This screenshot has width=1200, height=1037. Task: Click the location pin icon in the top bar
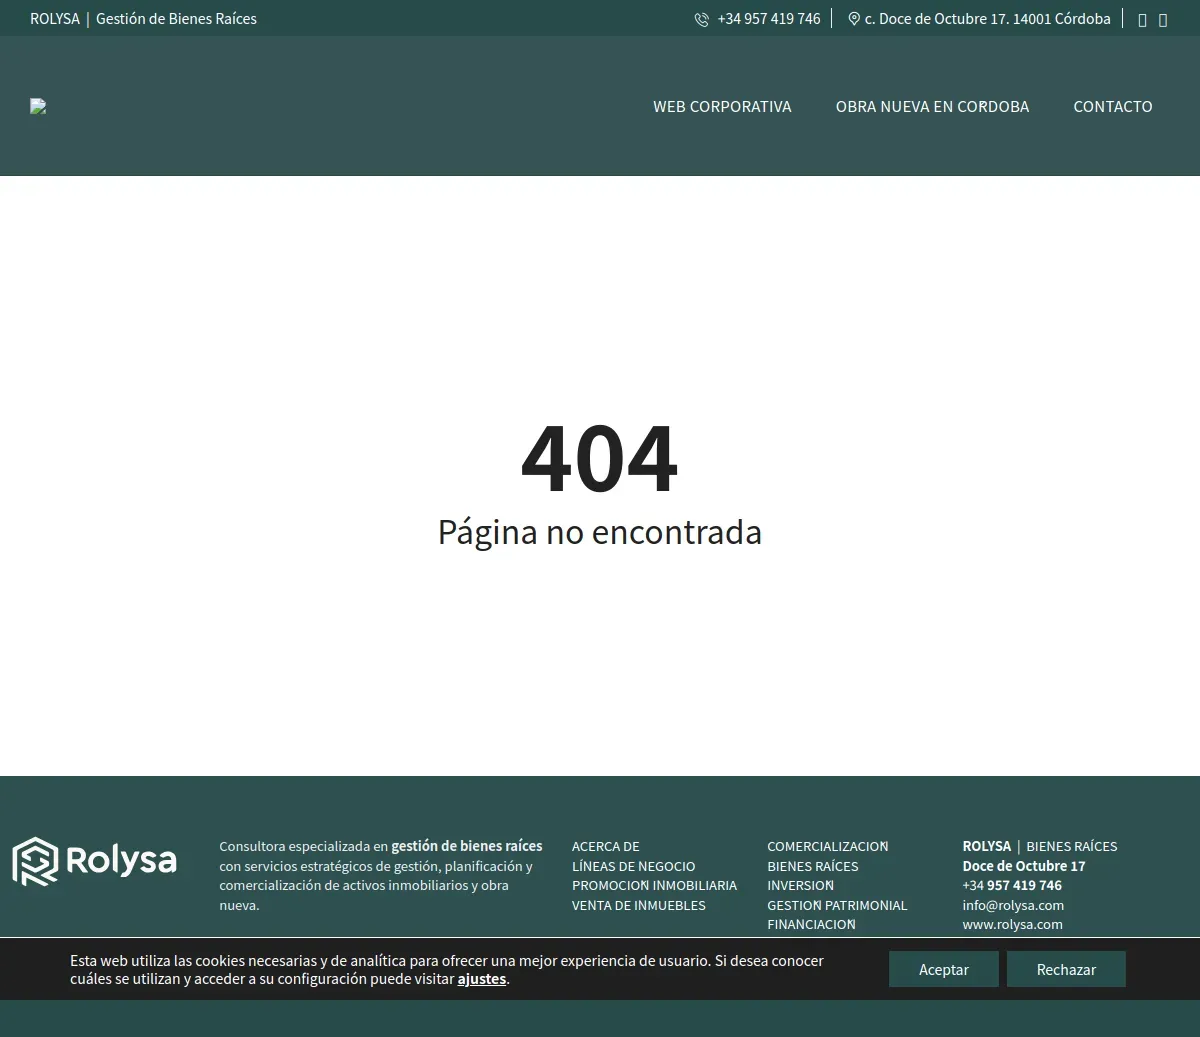click(854, 19)
